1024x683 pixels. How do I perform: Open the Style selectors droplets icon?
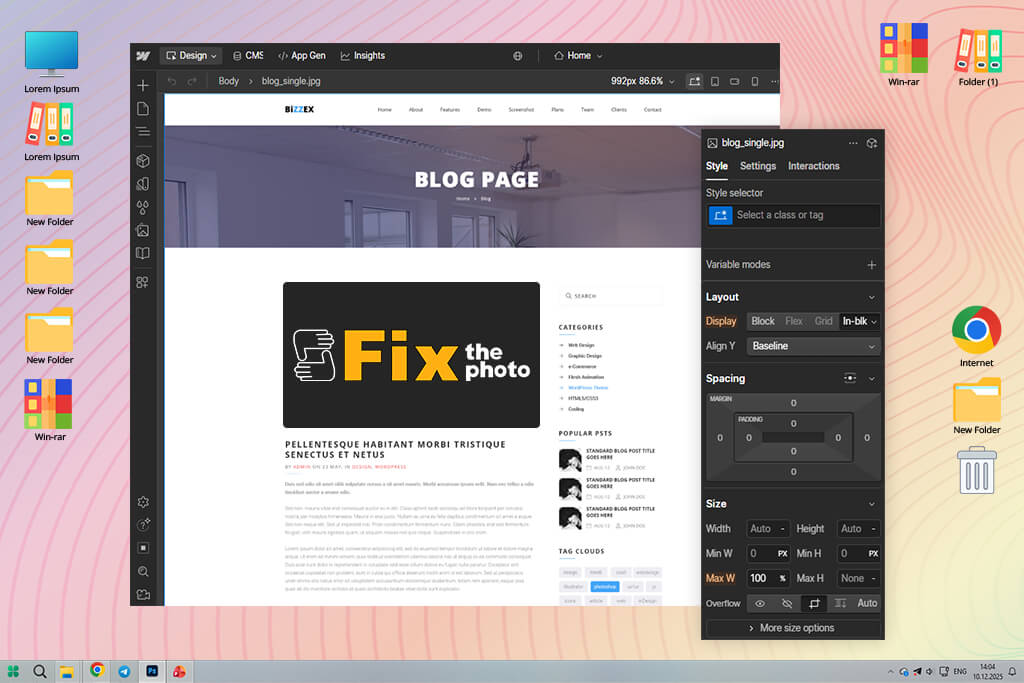point(143,208)
